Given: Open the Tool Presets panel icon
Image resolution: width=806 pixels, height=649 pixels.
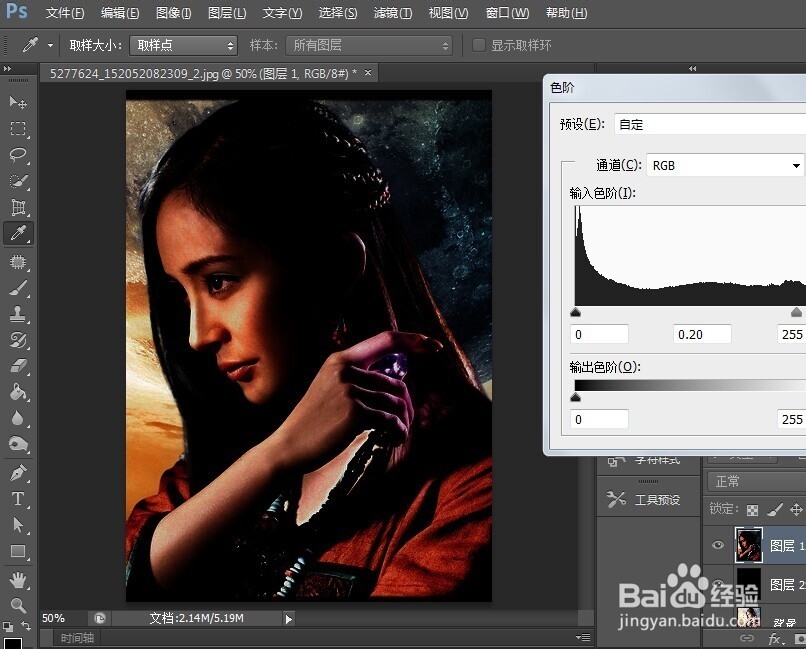Looking at the screenshot, I should click(616, 499).
